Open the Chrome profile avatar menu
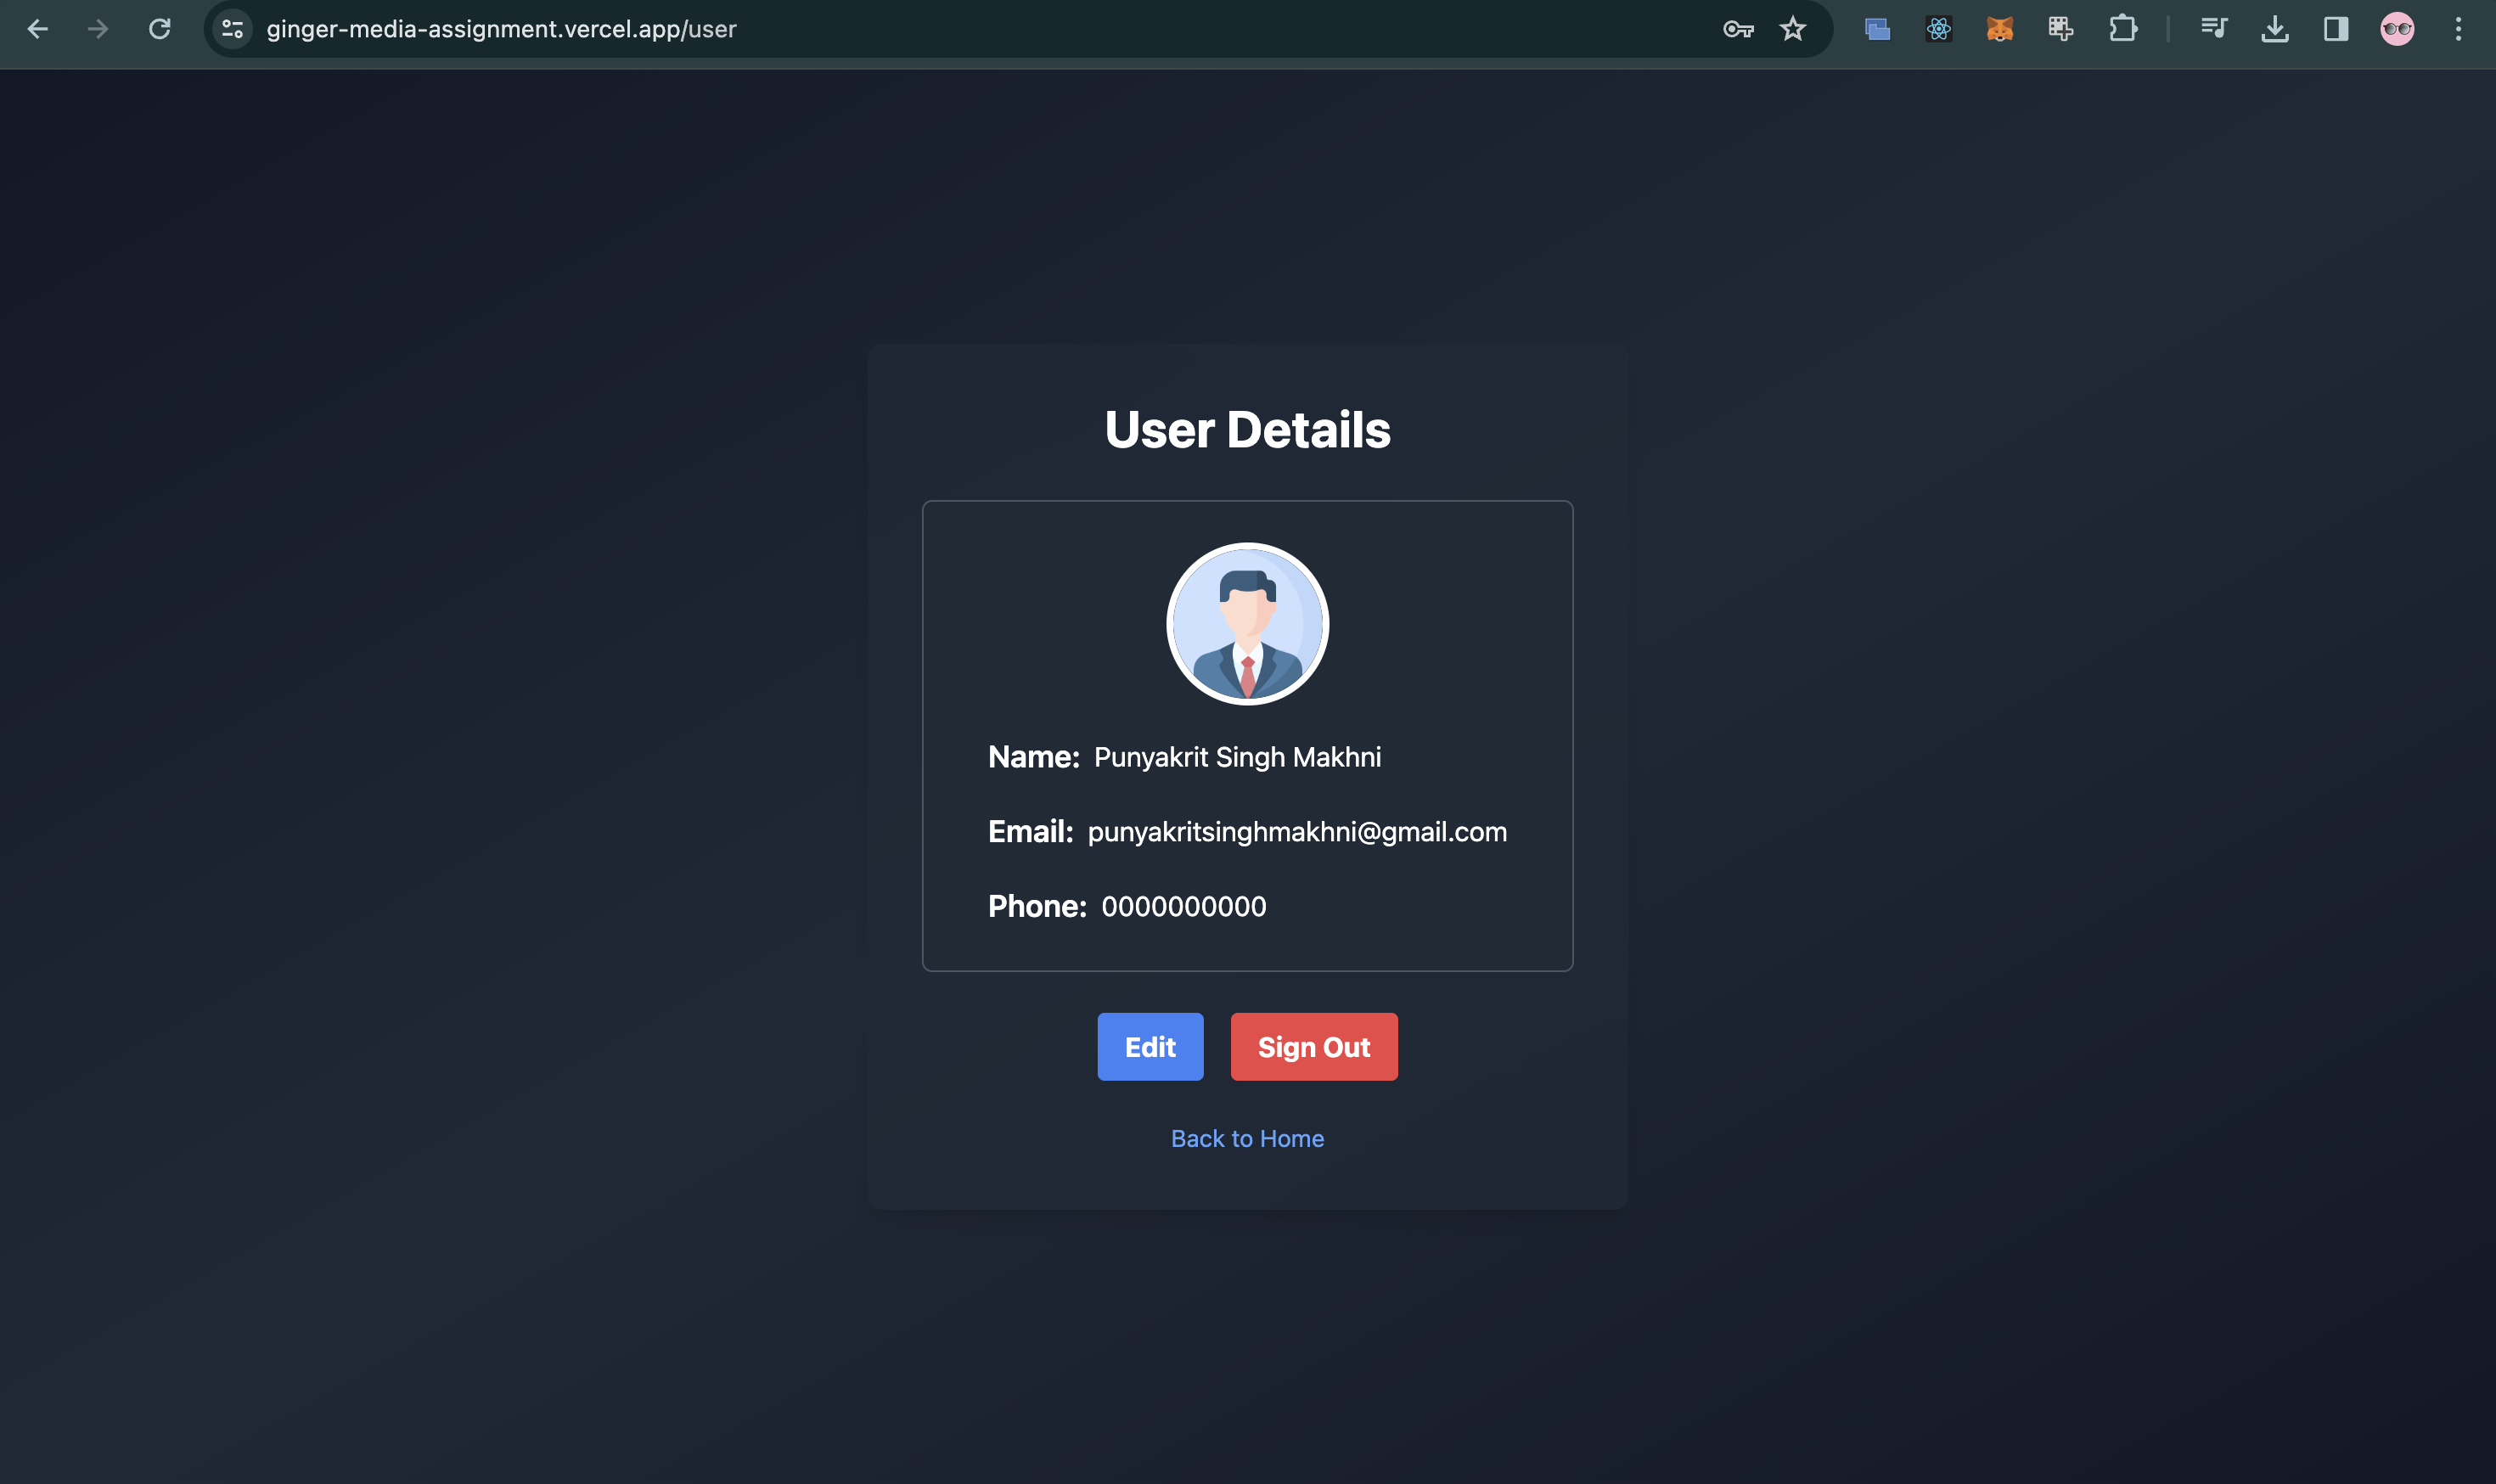Screen dimensions: 2496x1484 tap(2397, 29)
